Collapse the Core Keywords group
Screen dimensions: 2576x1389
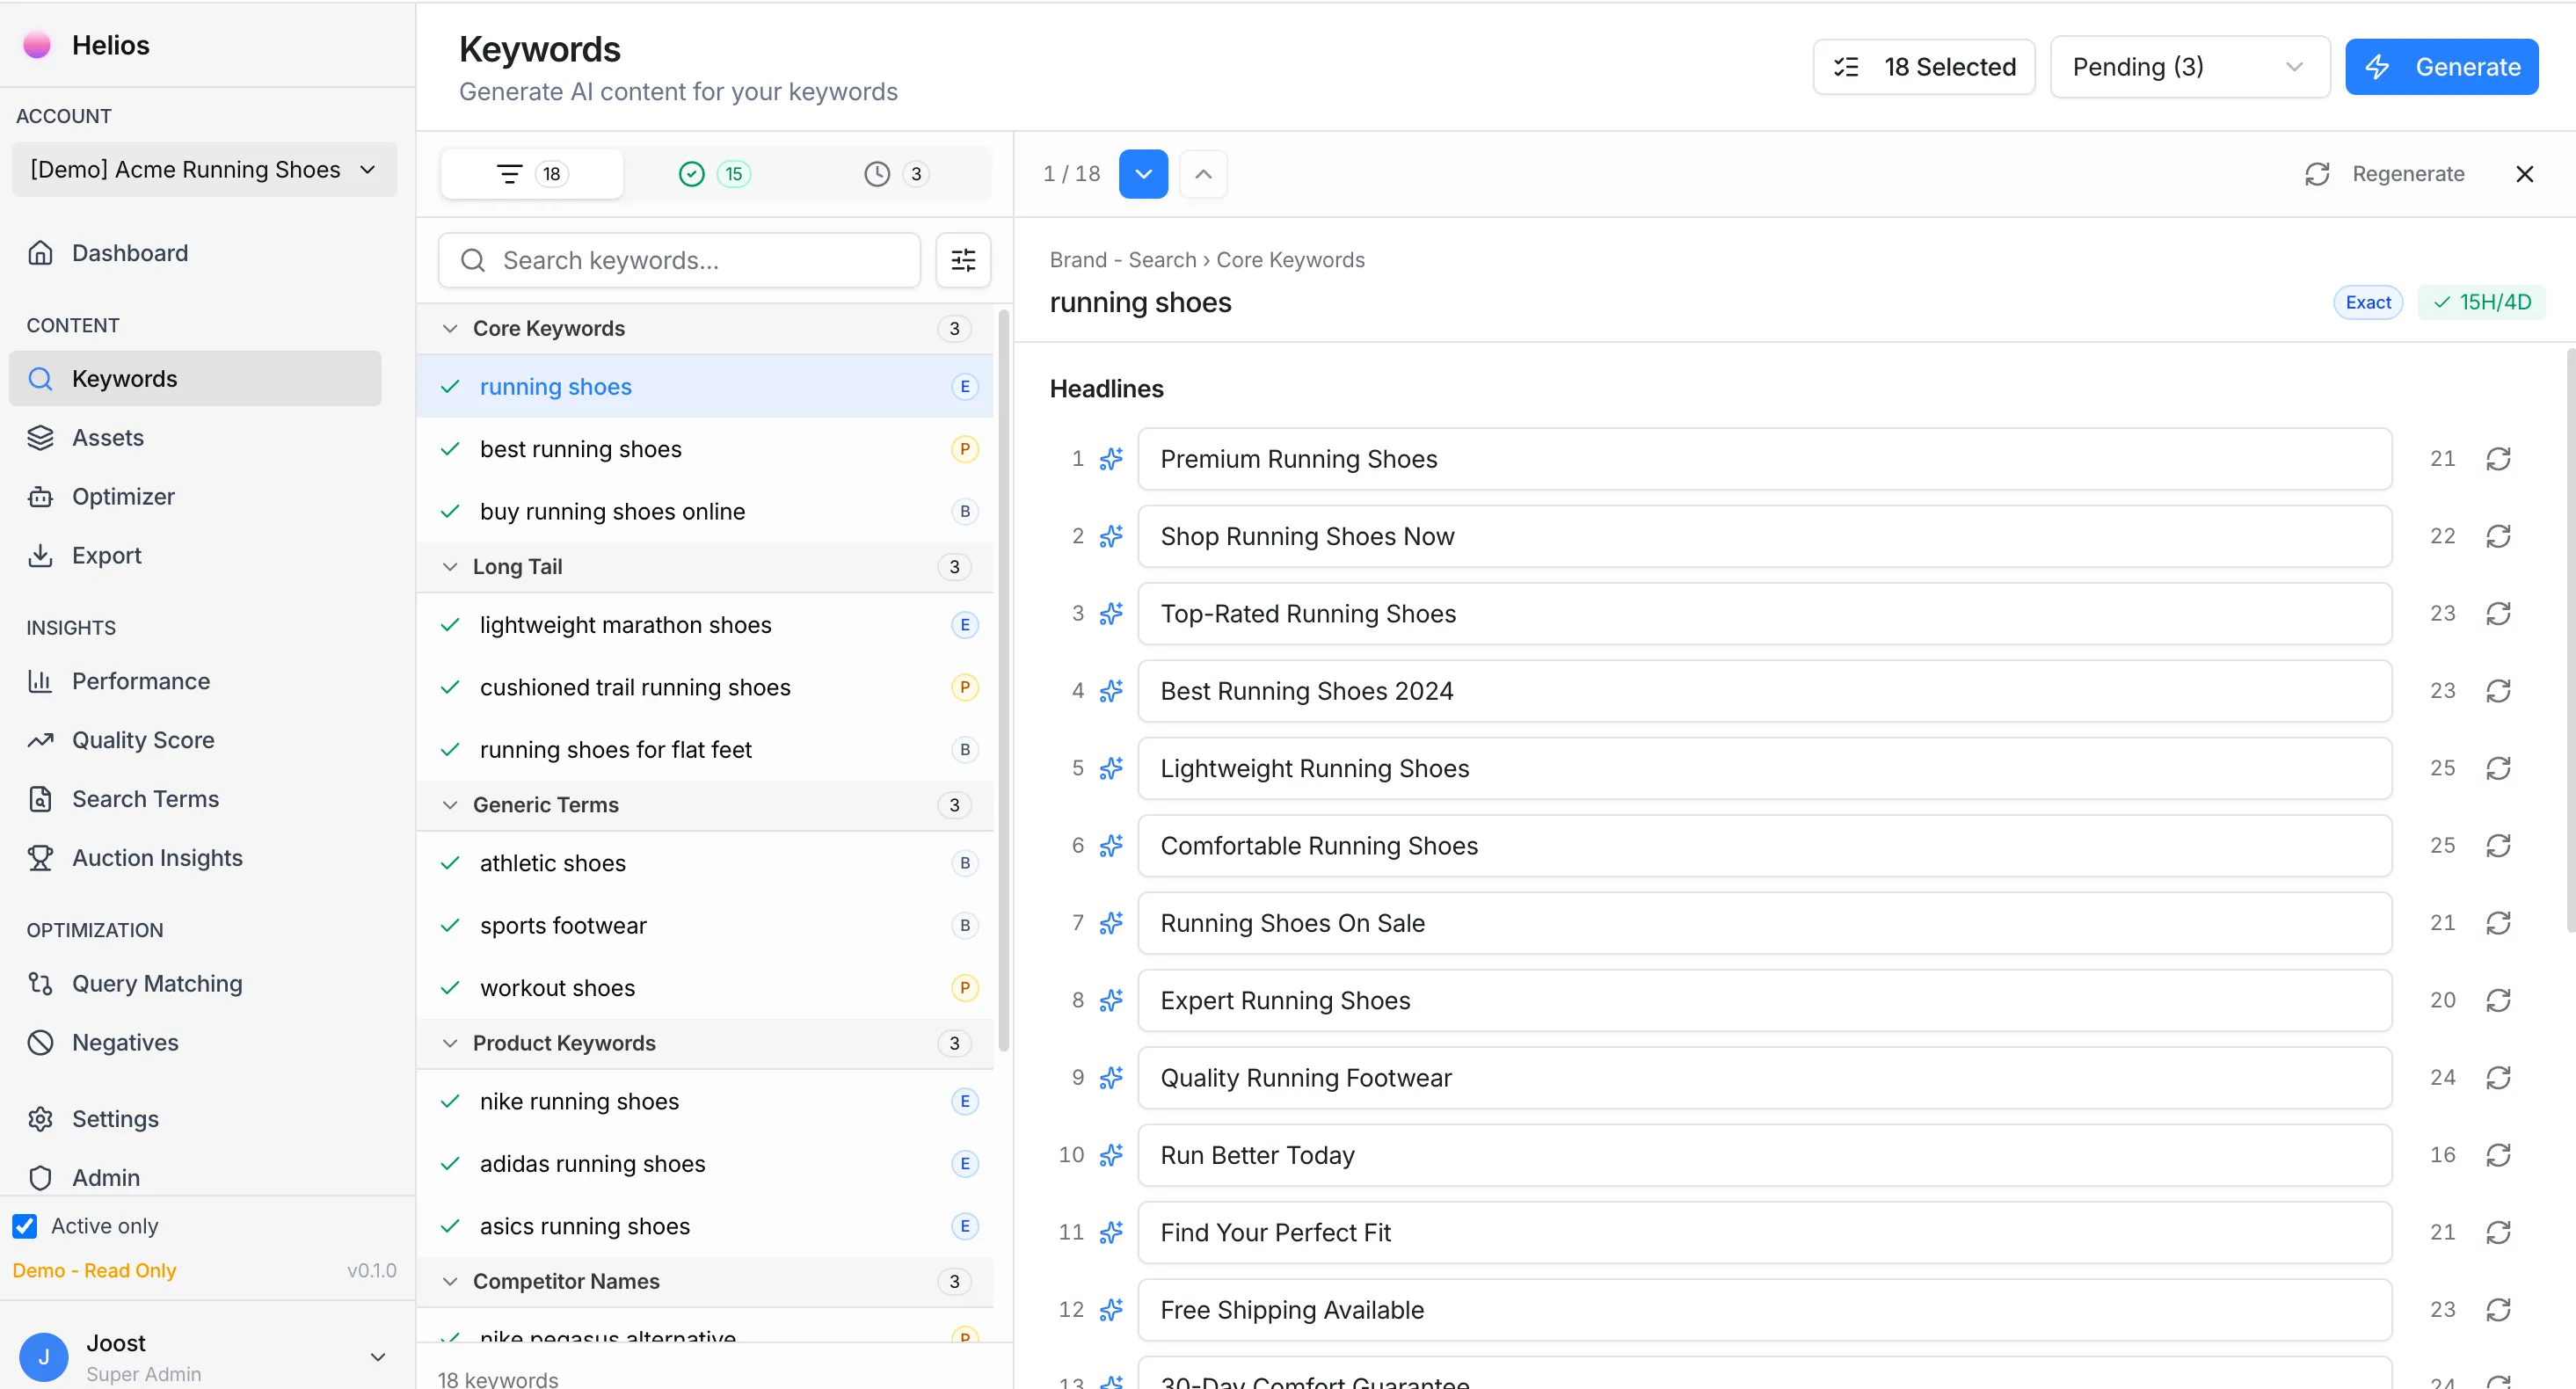coord(449,328)
